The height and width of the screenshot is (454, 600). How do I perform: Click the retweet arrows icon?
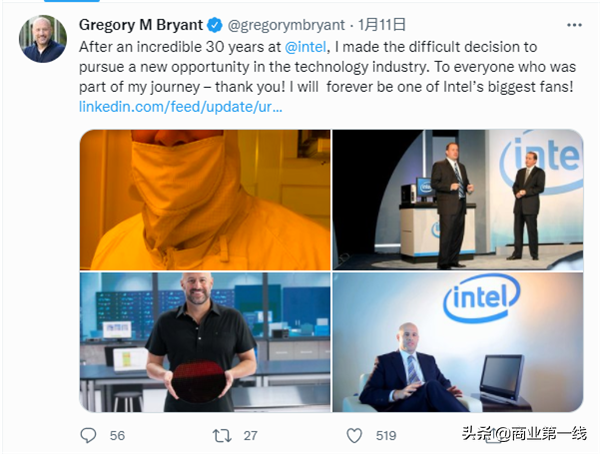pyautogui.click(x=222, y=436)
